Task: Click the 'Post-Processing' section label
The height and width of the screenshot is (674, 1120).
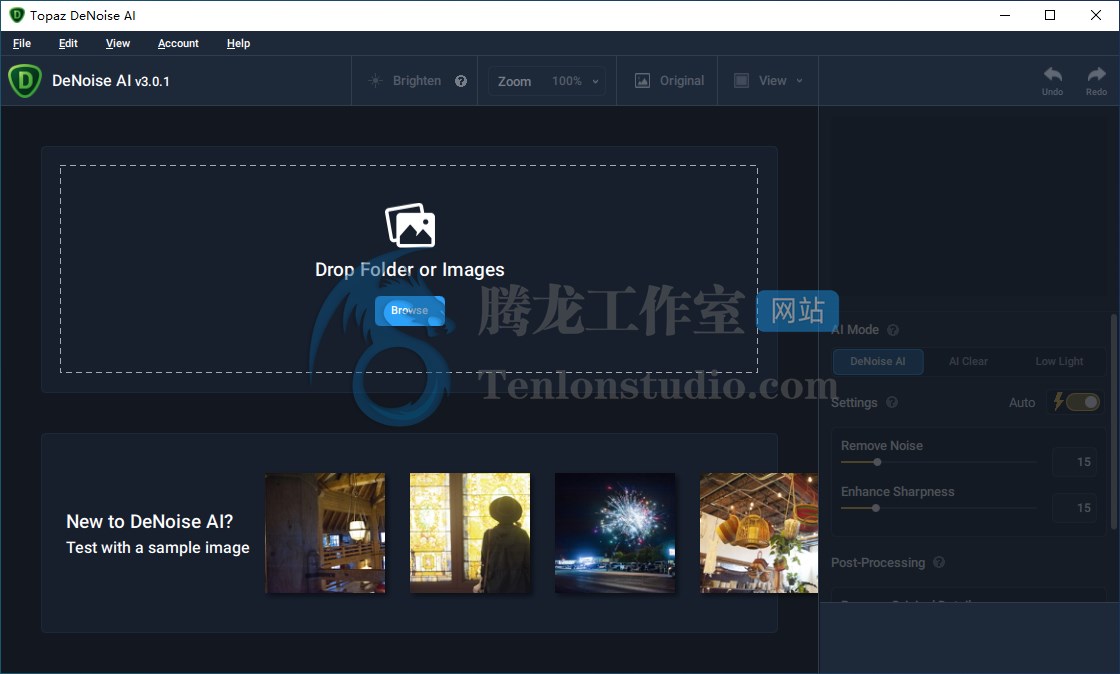Action: 878,563
